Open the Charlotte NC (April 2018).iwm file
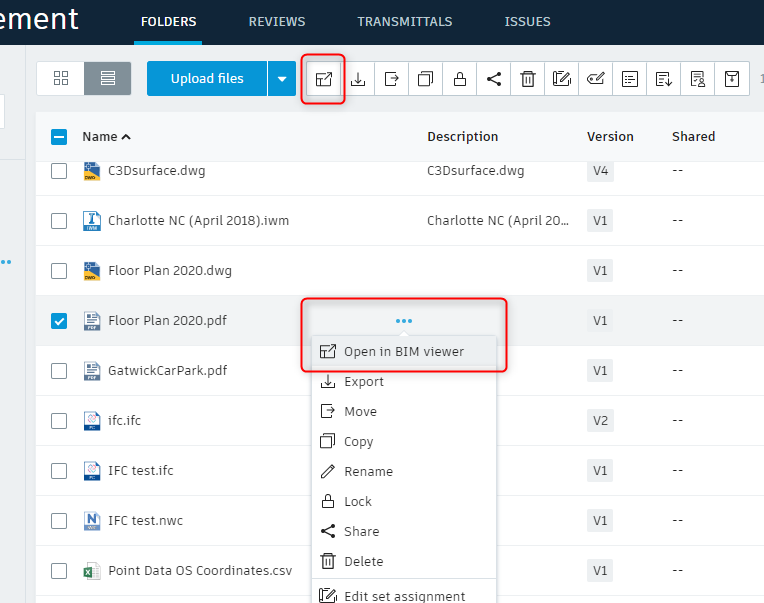 click(198, 221)
